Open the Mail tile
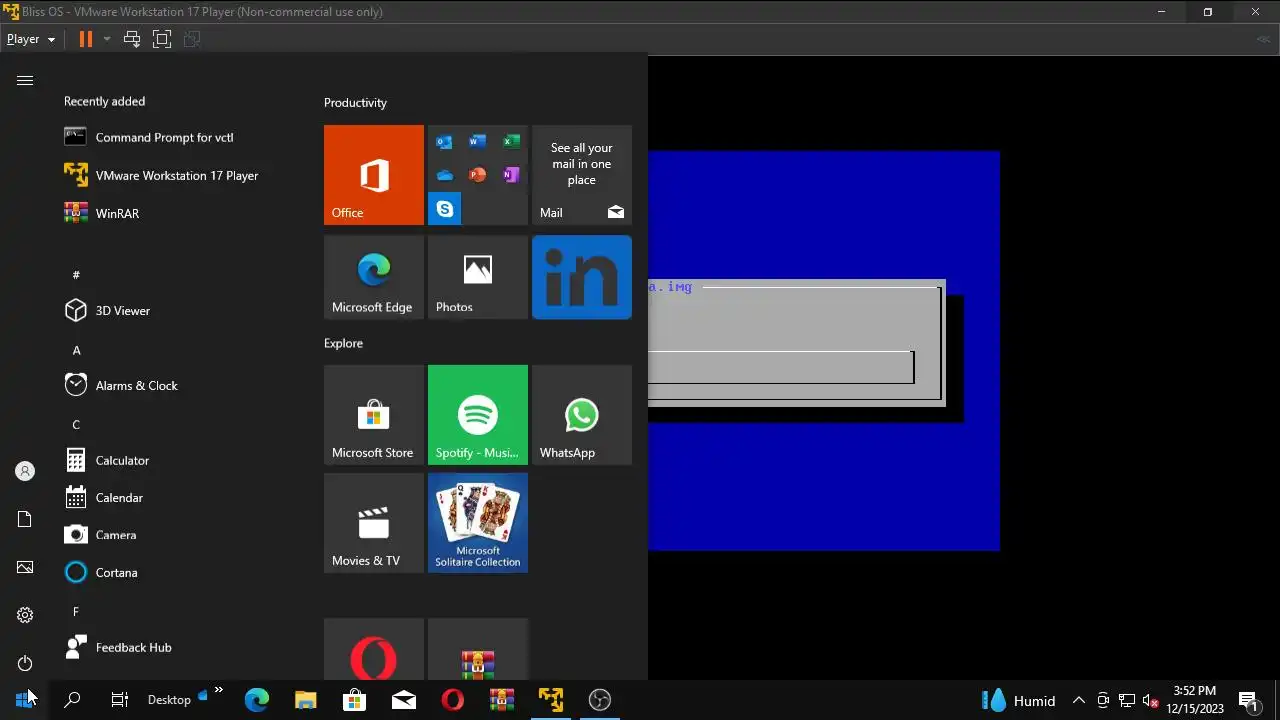Screen dimensions: 1280x720 [x=582, y=175]
